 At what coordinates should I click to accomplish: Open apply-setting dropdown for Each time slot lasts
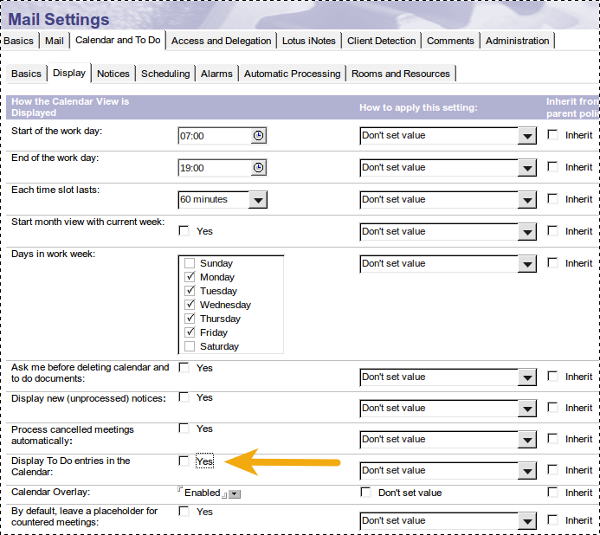click(527, 200)
